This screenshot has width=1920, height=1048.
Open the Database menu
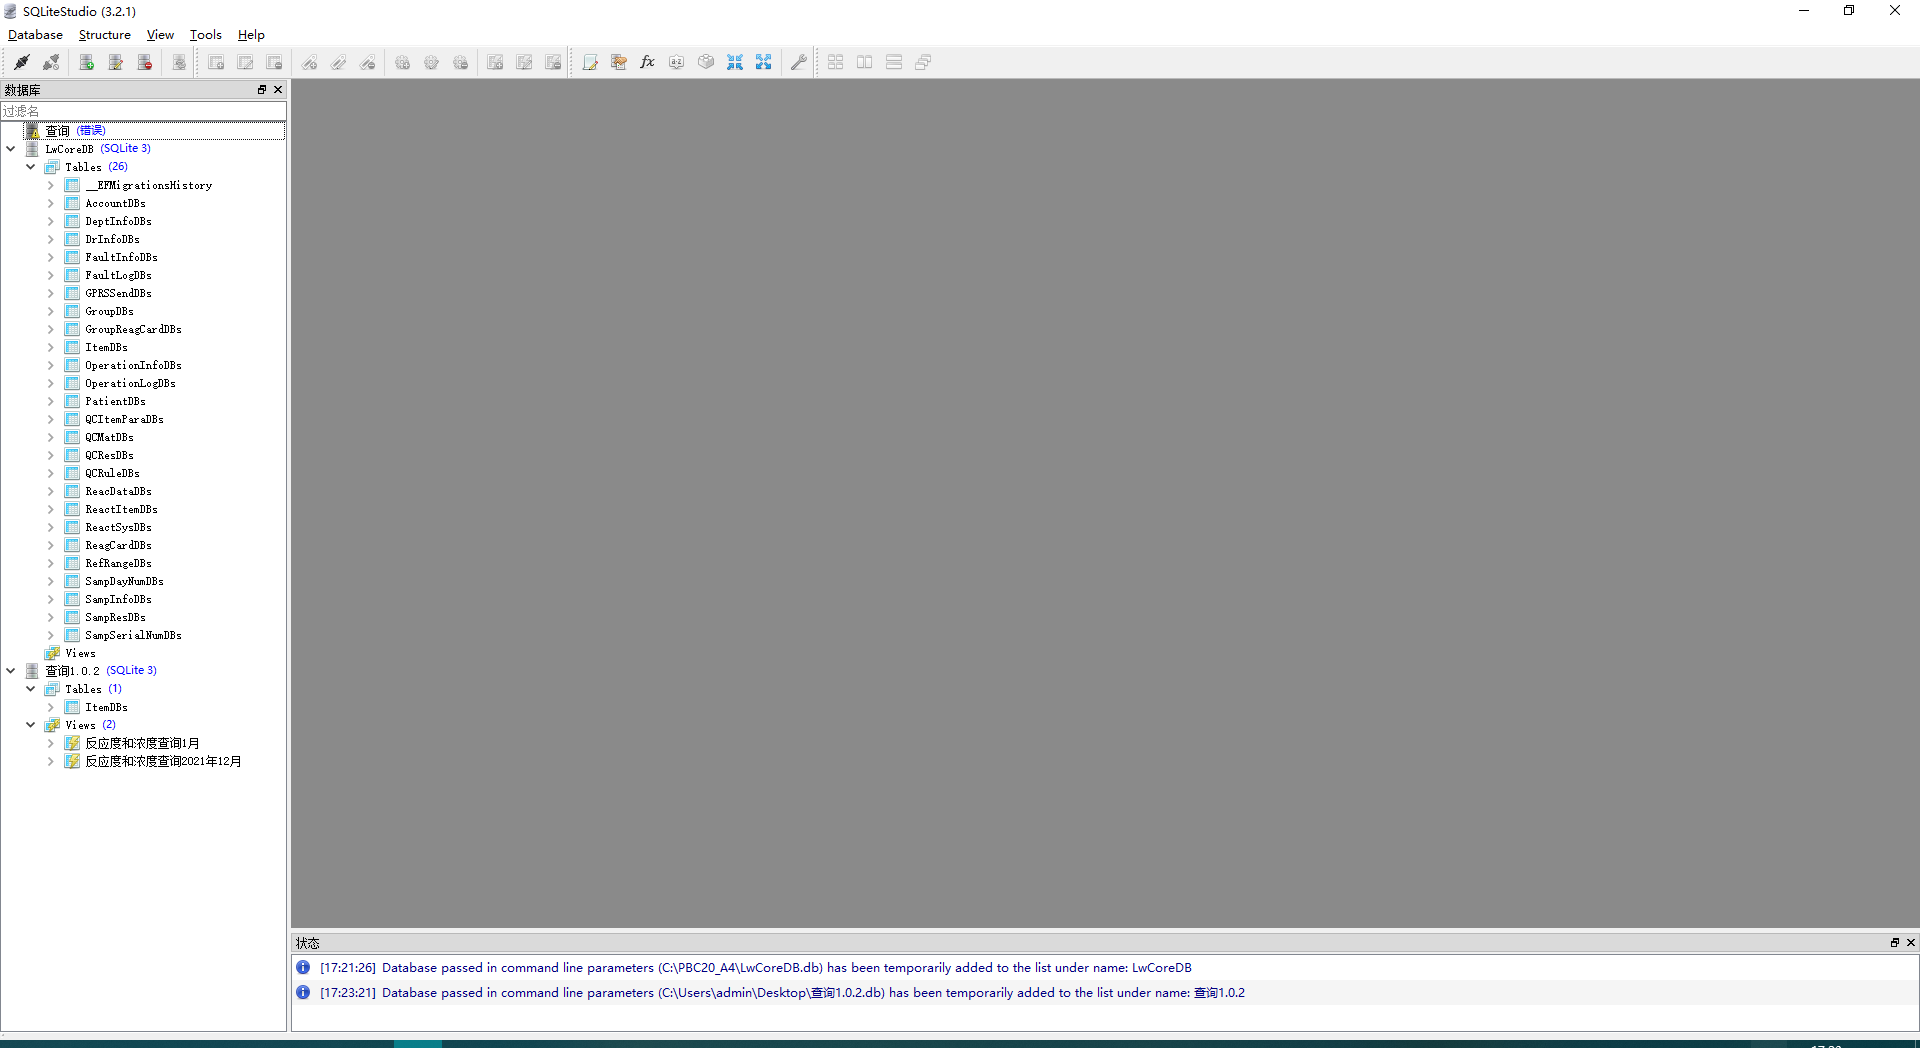click(35, 35)
